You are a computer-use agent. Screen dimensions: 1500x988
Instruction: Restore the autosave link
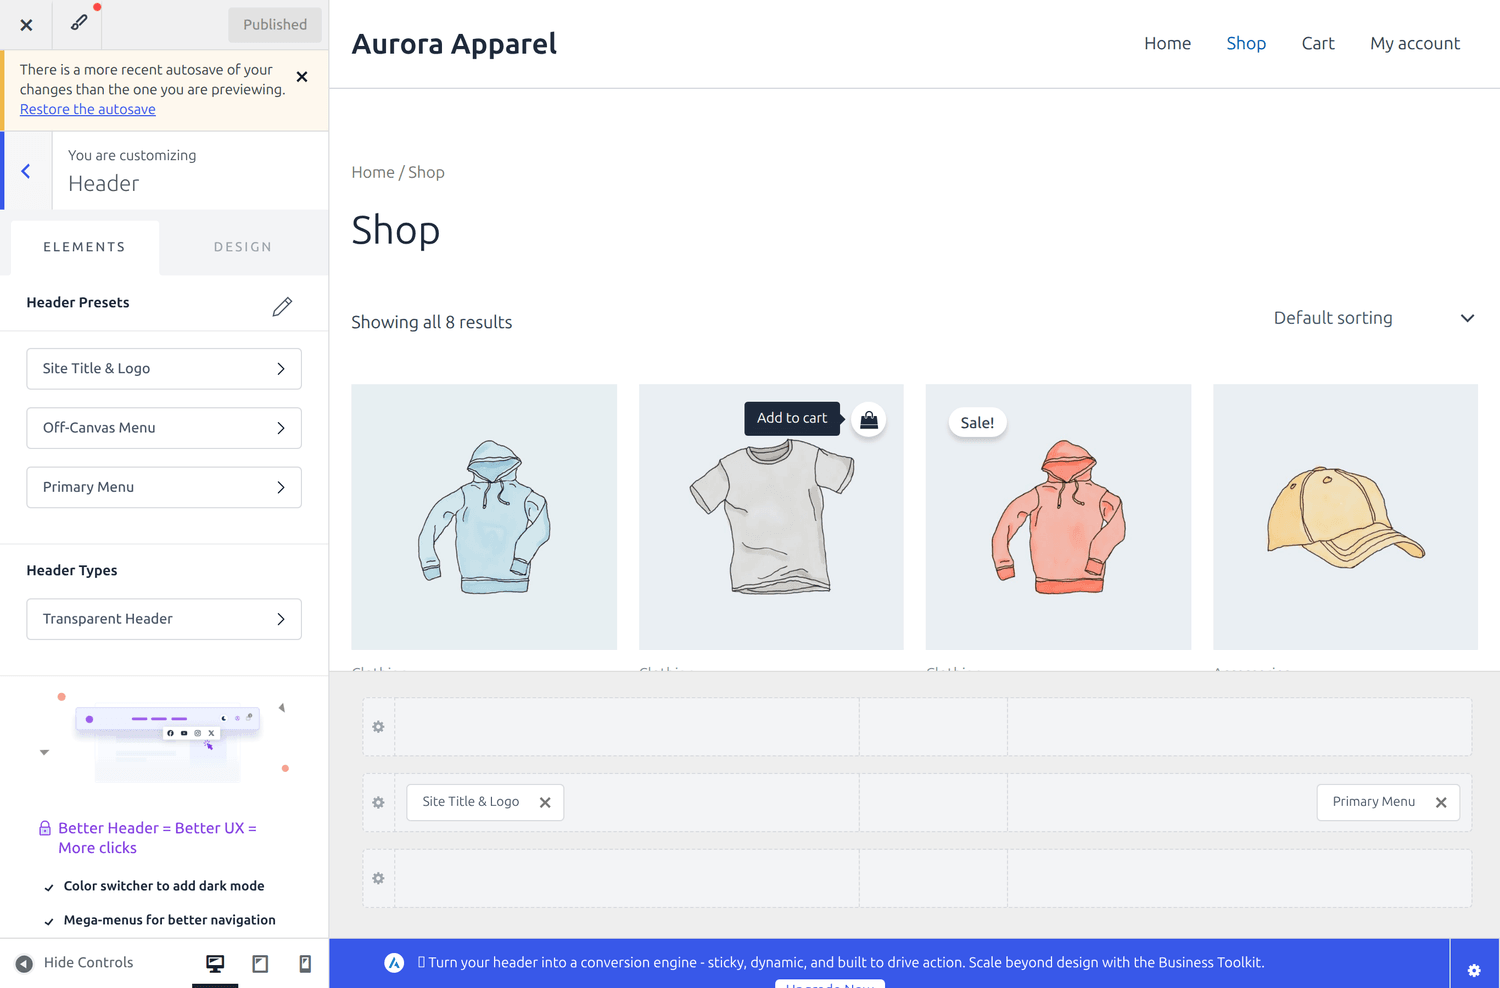88,109
